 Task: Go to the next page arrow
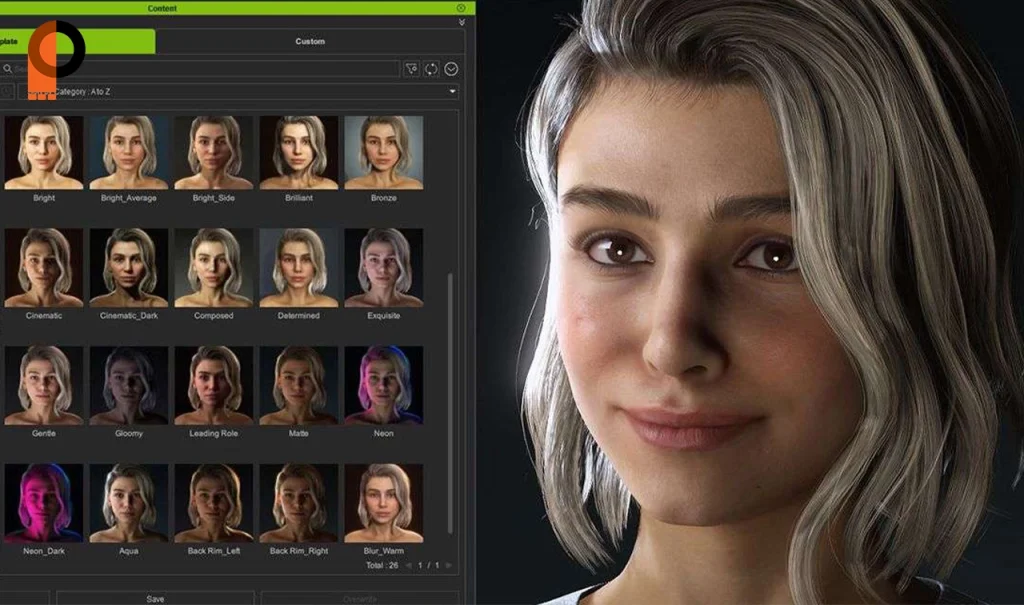(x=449, y=565)
